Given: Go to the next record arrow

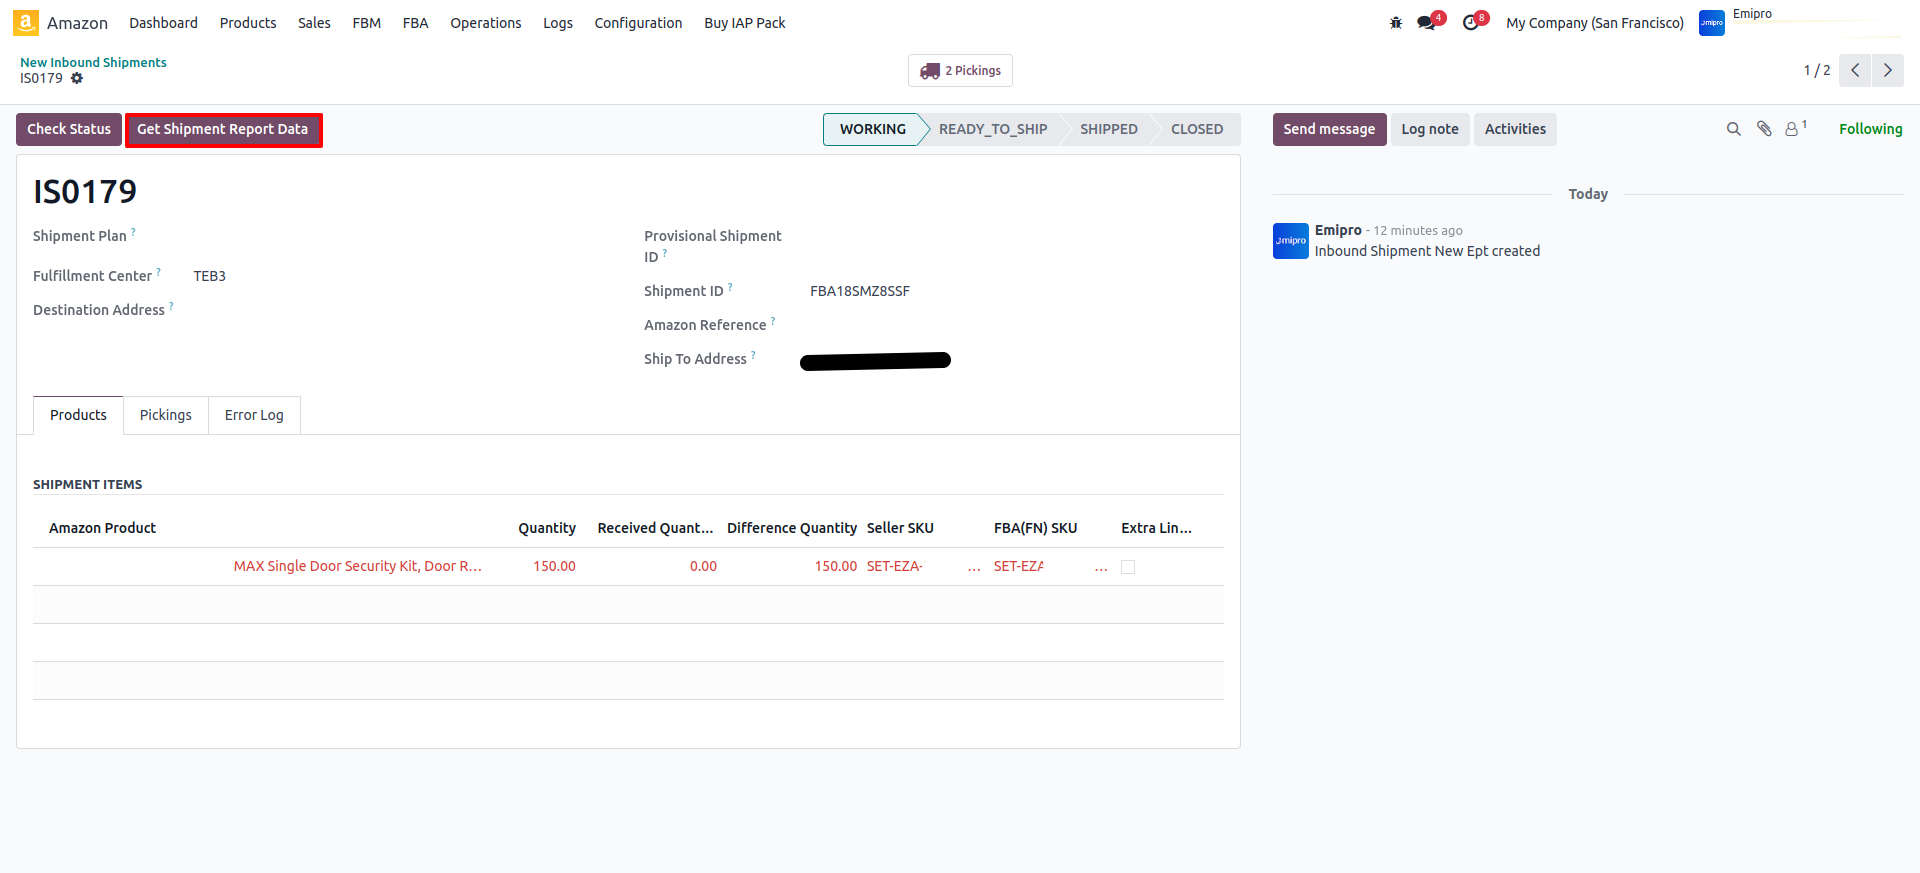Looking at the screenshot, I should [1887, 70].
